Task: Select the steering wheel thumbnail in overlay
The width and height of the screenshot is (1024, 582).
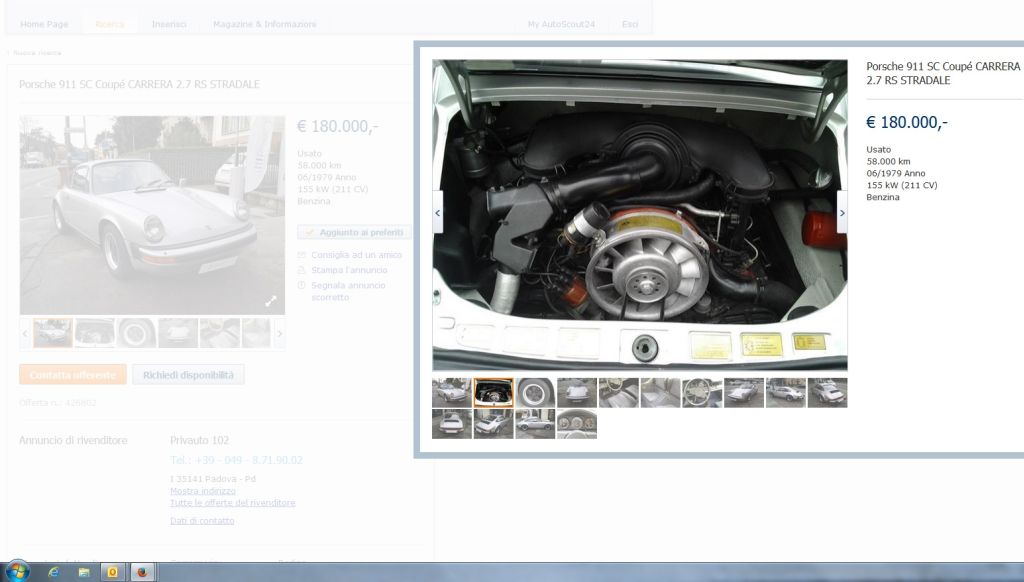Action: 702,393
